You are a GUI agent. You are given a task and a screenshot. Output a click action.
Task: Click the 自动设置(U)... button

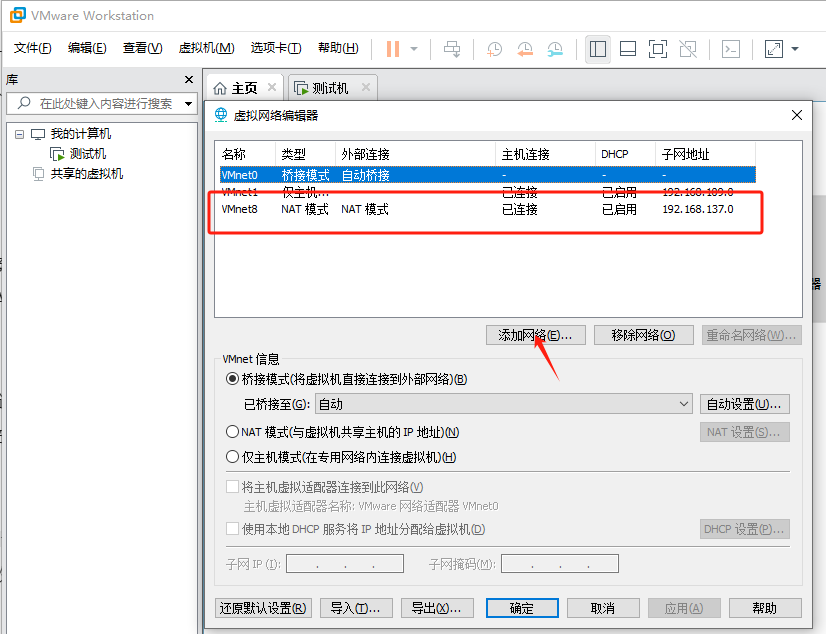(x=744, y=404)
